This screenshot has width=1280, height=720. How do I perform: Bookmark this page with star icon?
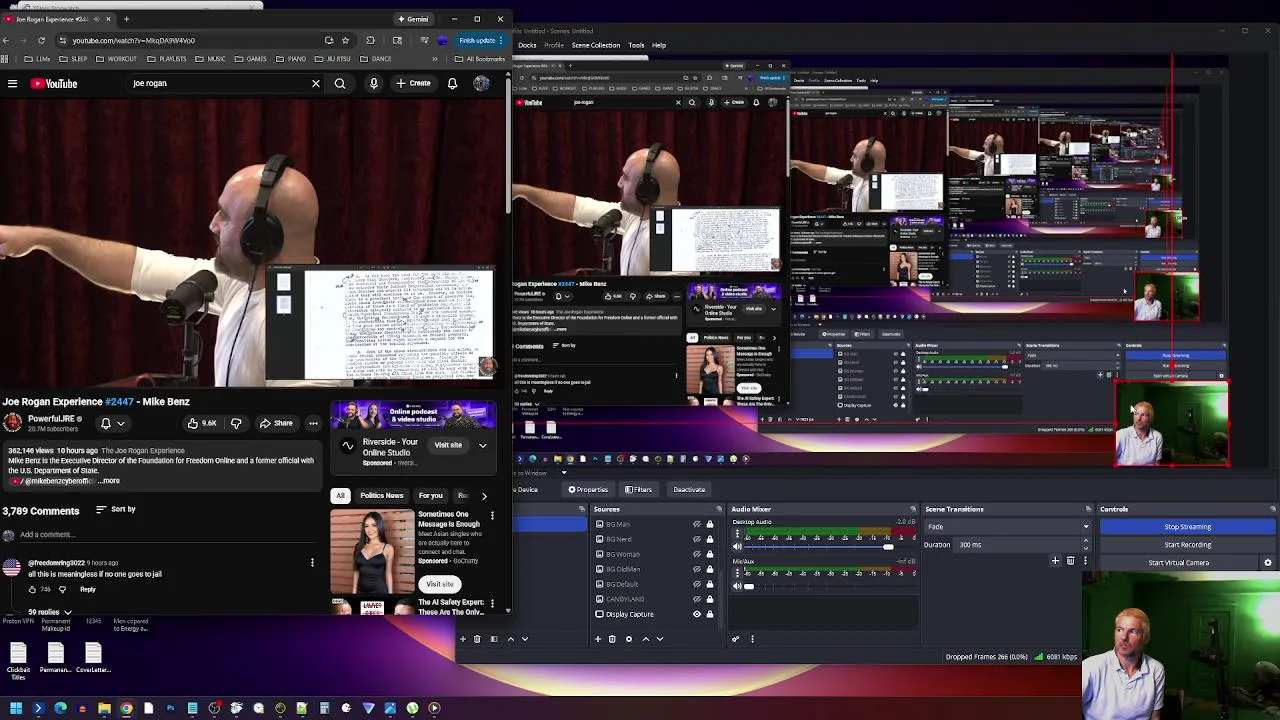pyautogui.click(x=345, y=40)
